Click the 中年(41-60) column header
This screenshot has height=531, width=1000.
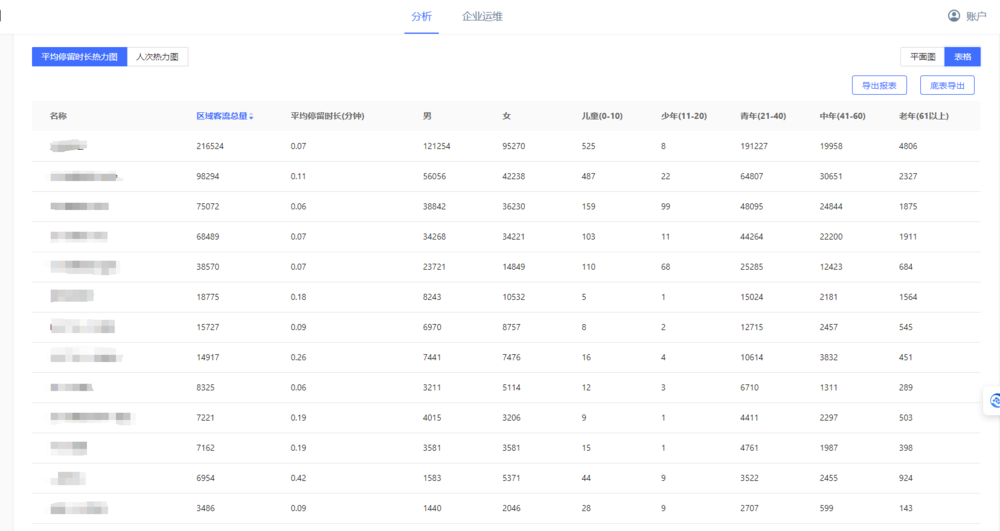pos(842,116)
